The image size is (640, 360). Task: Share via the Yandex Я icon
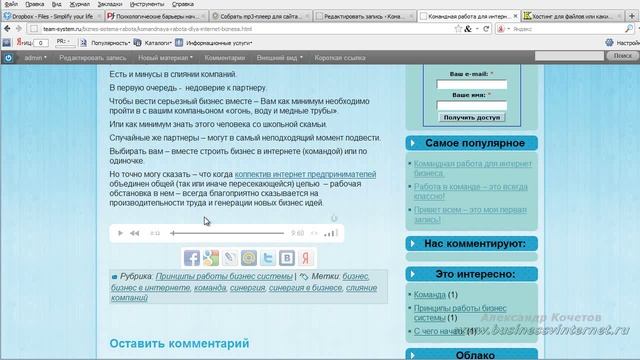(x=306, y=258)
